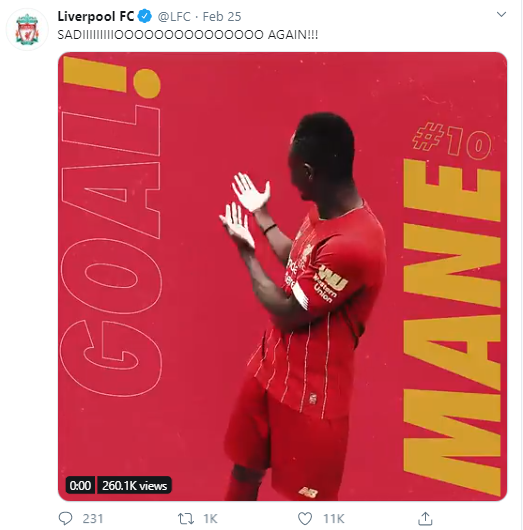This screenshot has width=523, height=530.
Task: Expand the tweet options chevron
Action: 501,15
